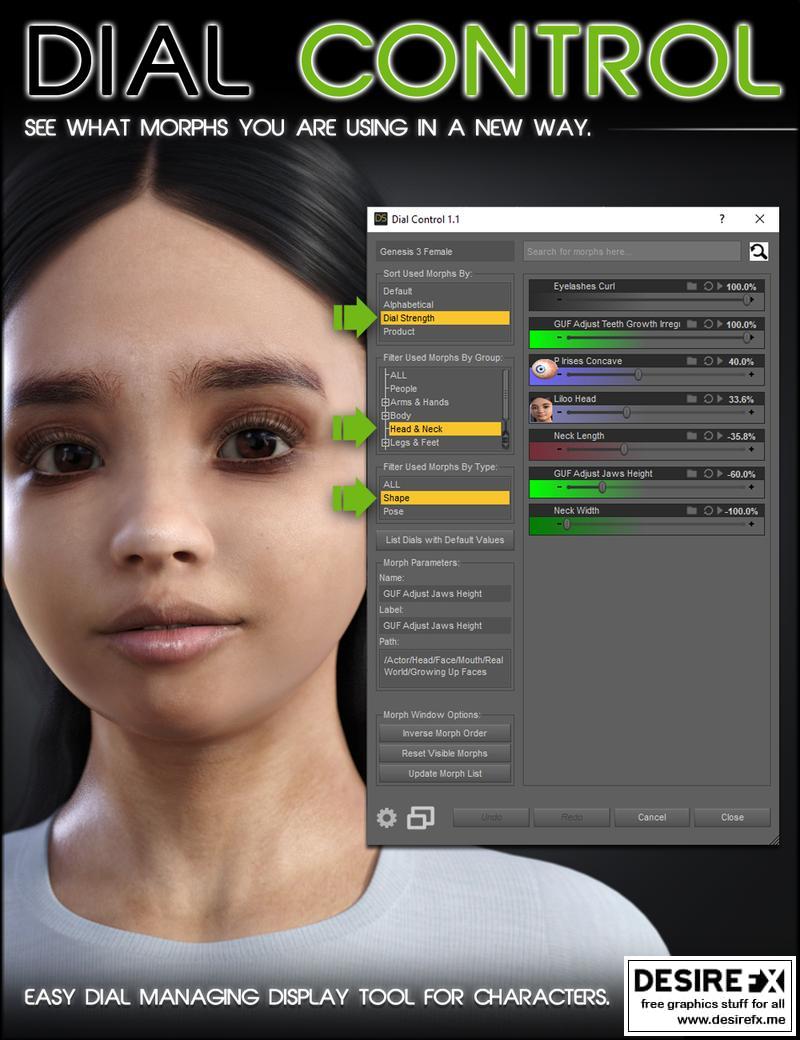Image resolution: width=800 pixels, height=1040 pixels.
Task: Click the Undo button
Action: click(x=491, y=817)
